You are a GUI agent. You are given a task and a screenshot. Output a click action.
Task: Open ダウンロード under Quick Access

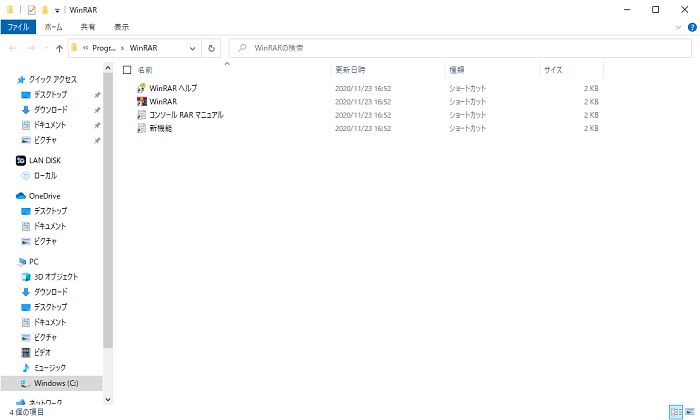(50, 110)
